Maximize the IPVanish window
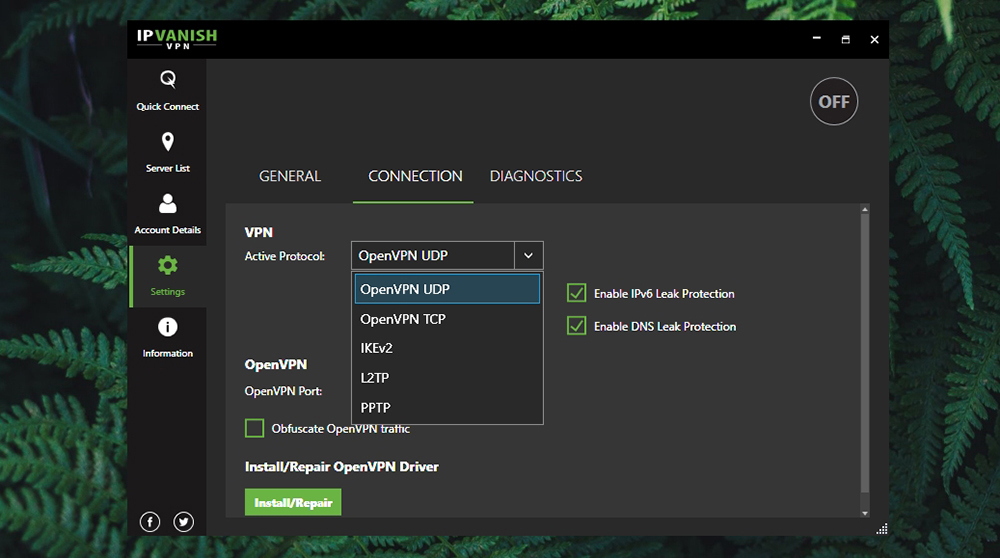 click(x=846, y=40)
